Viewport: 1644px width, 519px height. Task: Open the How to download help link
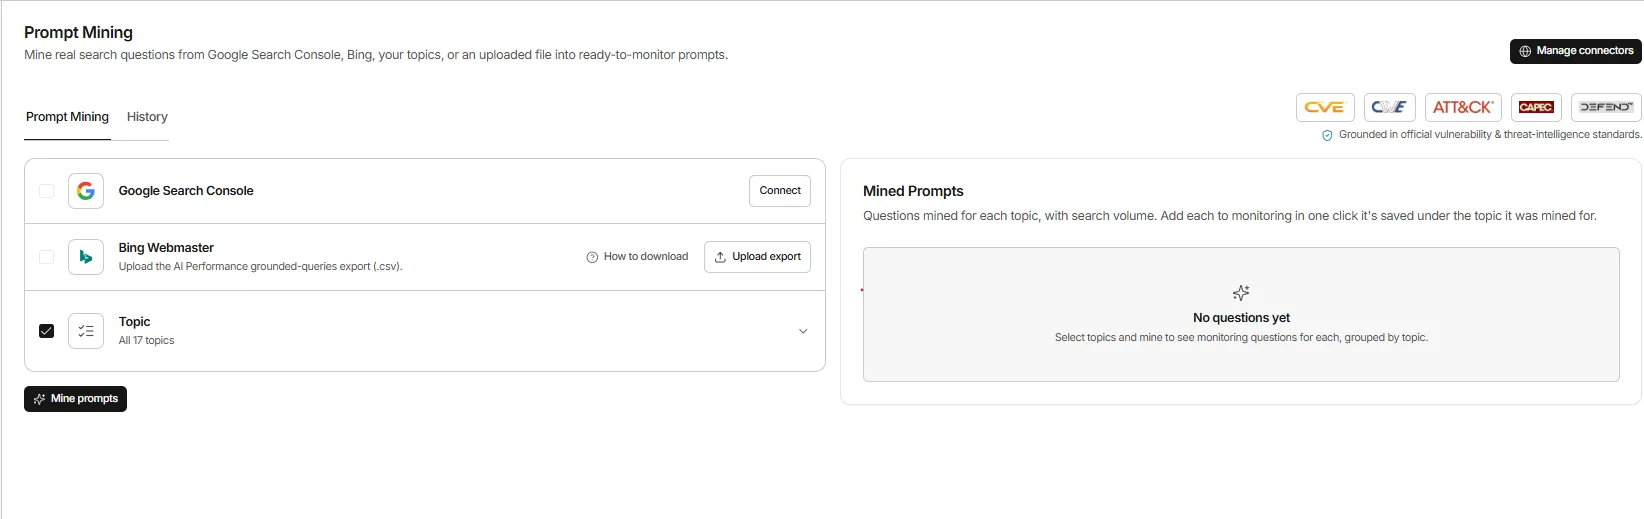point(637,257)
